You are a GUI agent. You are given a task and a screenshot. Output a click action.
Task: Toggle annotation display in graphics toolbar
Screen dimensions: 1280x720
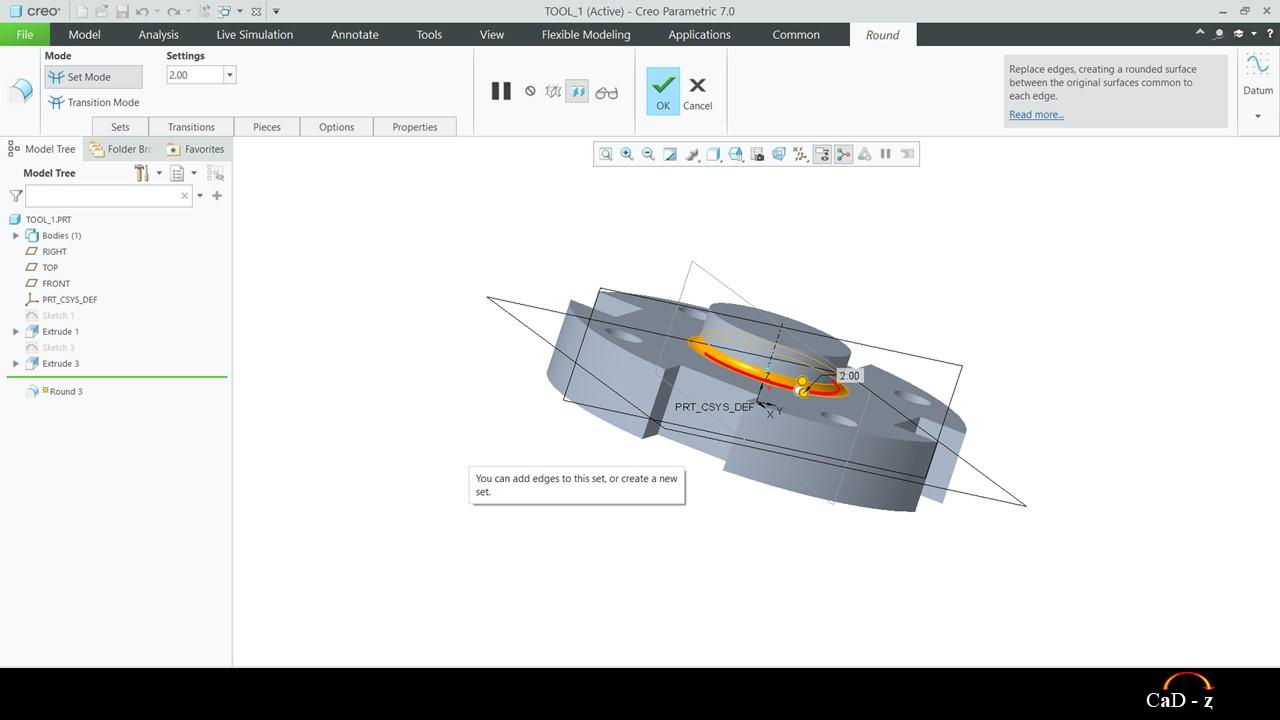(822, 154)
